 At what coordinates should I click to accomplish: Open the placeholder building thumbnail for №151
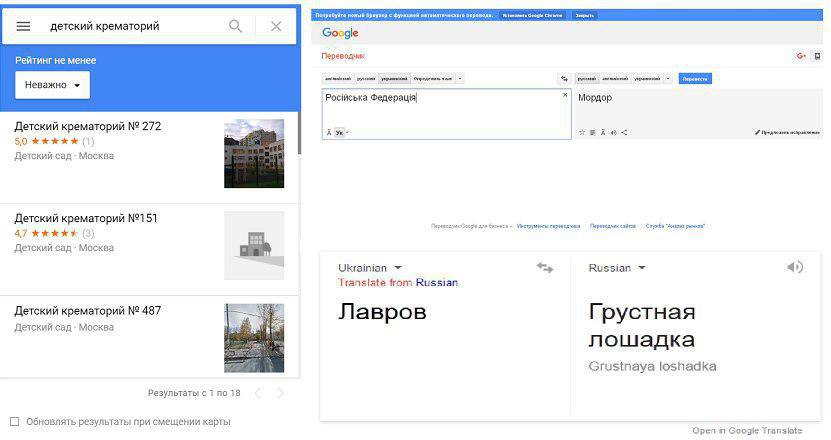pyautogui.click(x=254, y=245)
